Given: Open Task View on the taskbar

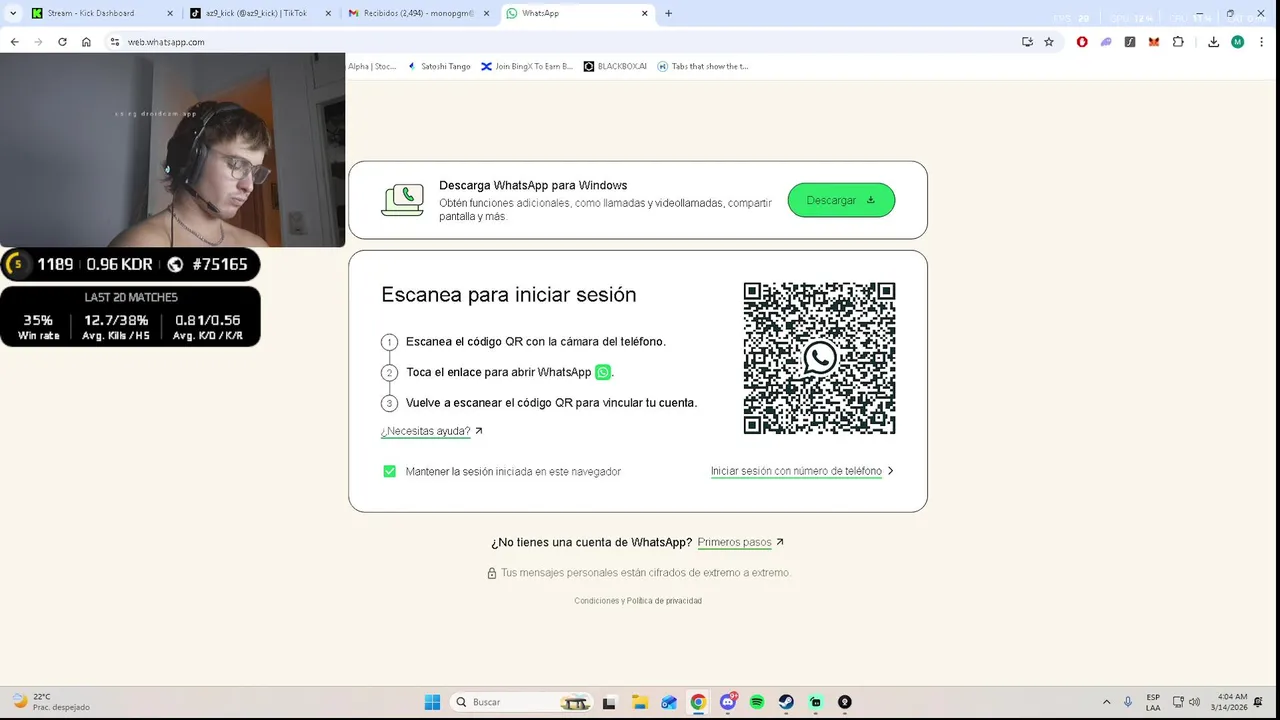Looking at the screenshot, I should tap(609, 702).
